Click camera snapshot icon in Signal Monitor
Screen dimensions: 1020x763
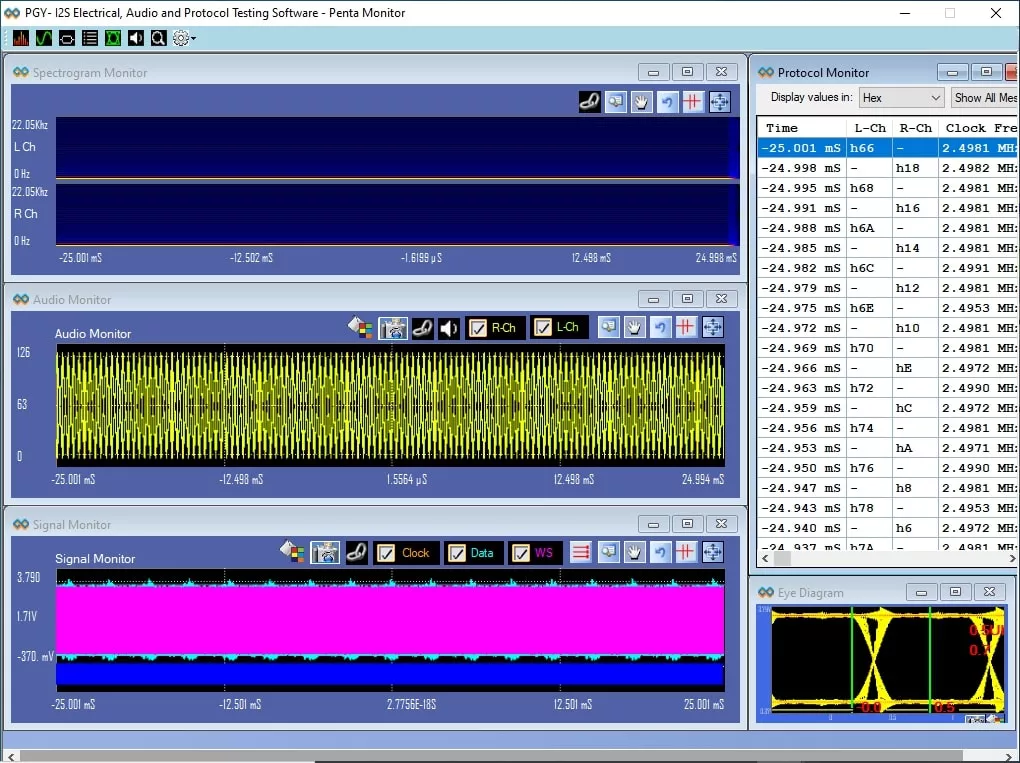click(x=324, y=552)
